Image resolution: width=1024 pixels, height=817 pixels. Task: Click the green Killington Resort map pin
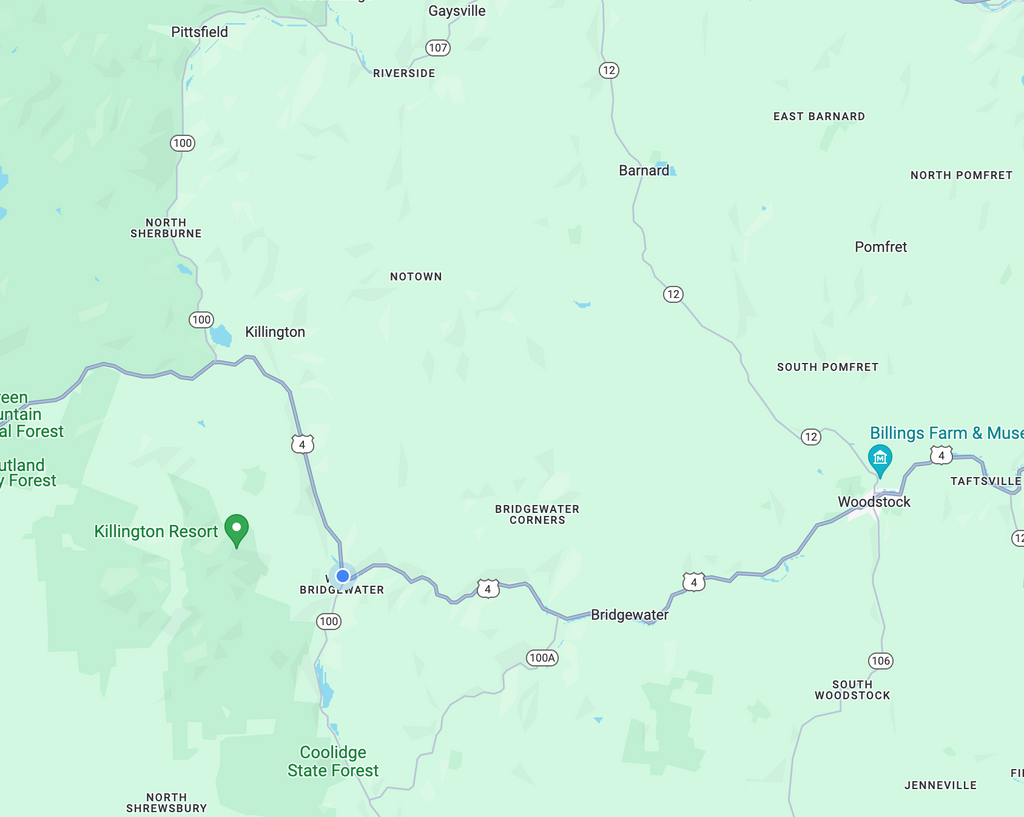pyautogui.click(x=236, y=530)
